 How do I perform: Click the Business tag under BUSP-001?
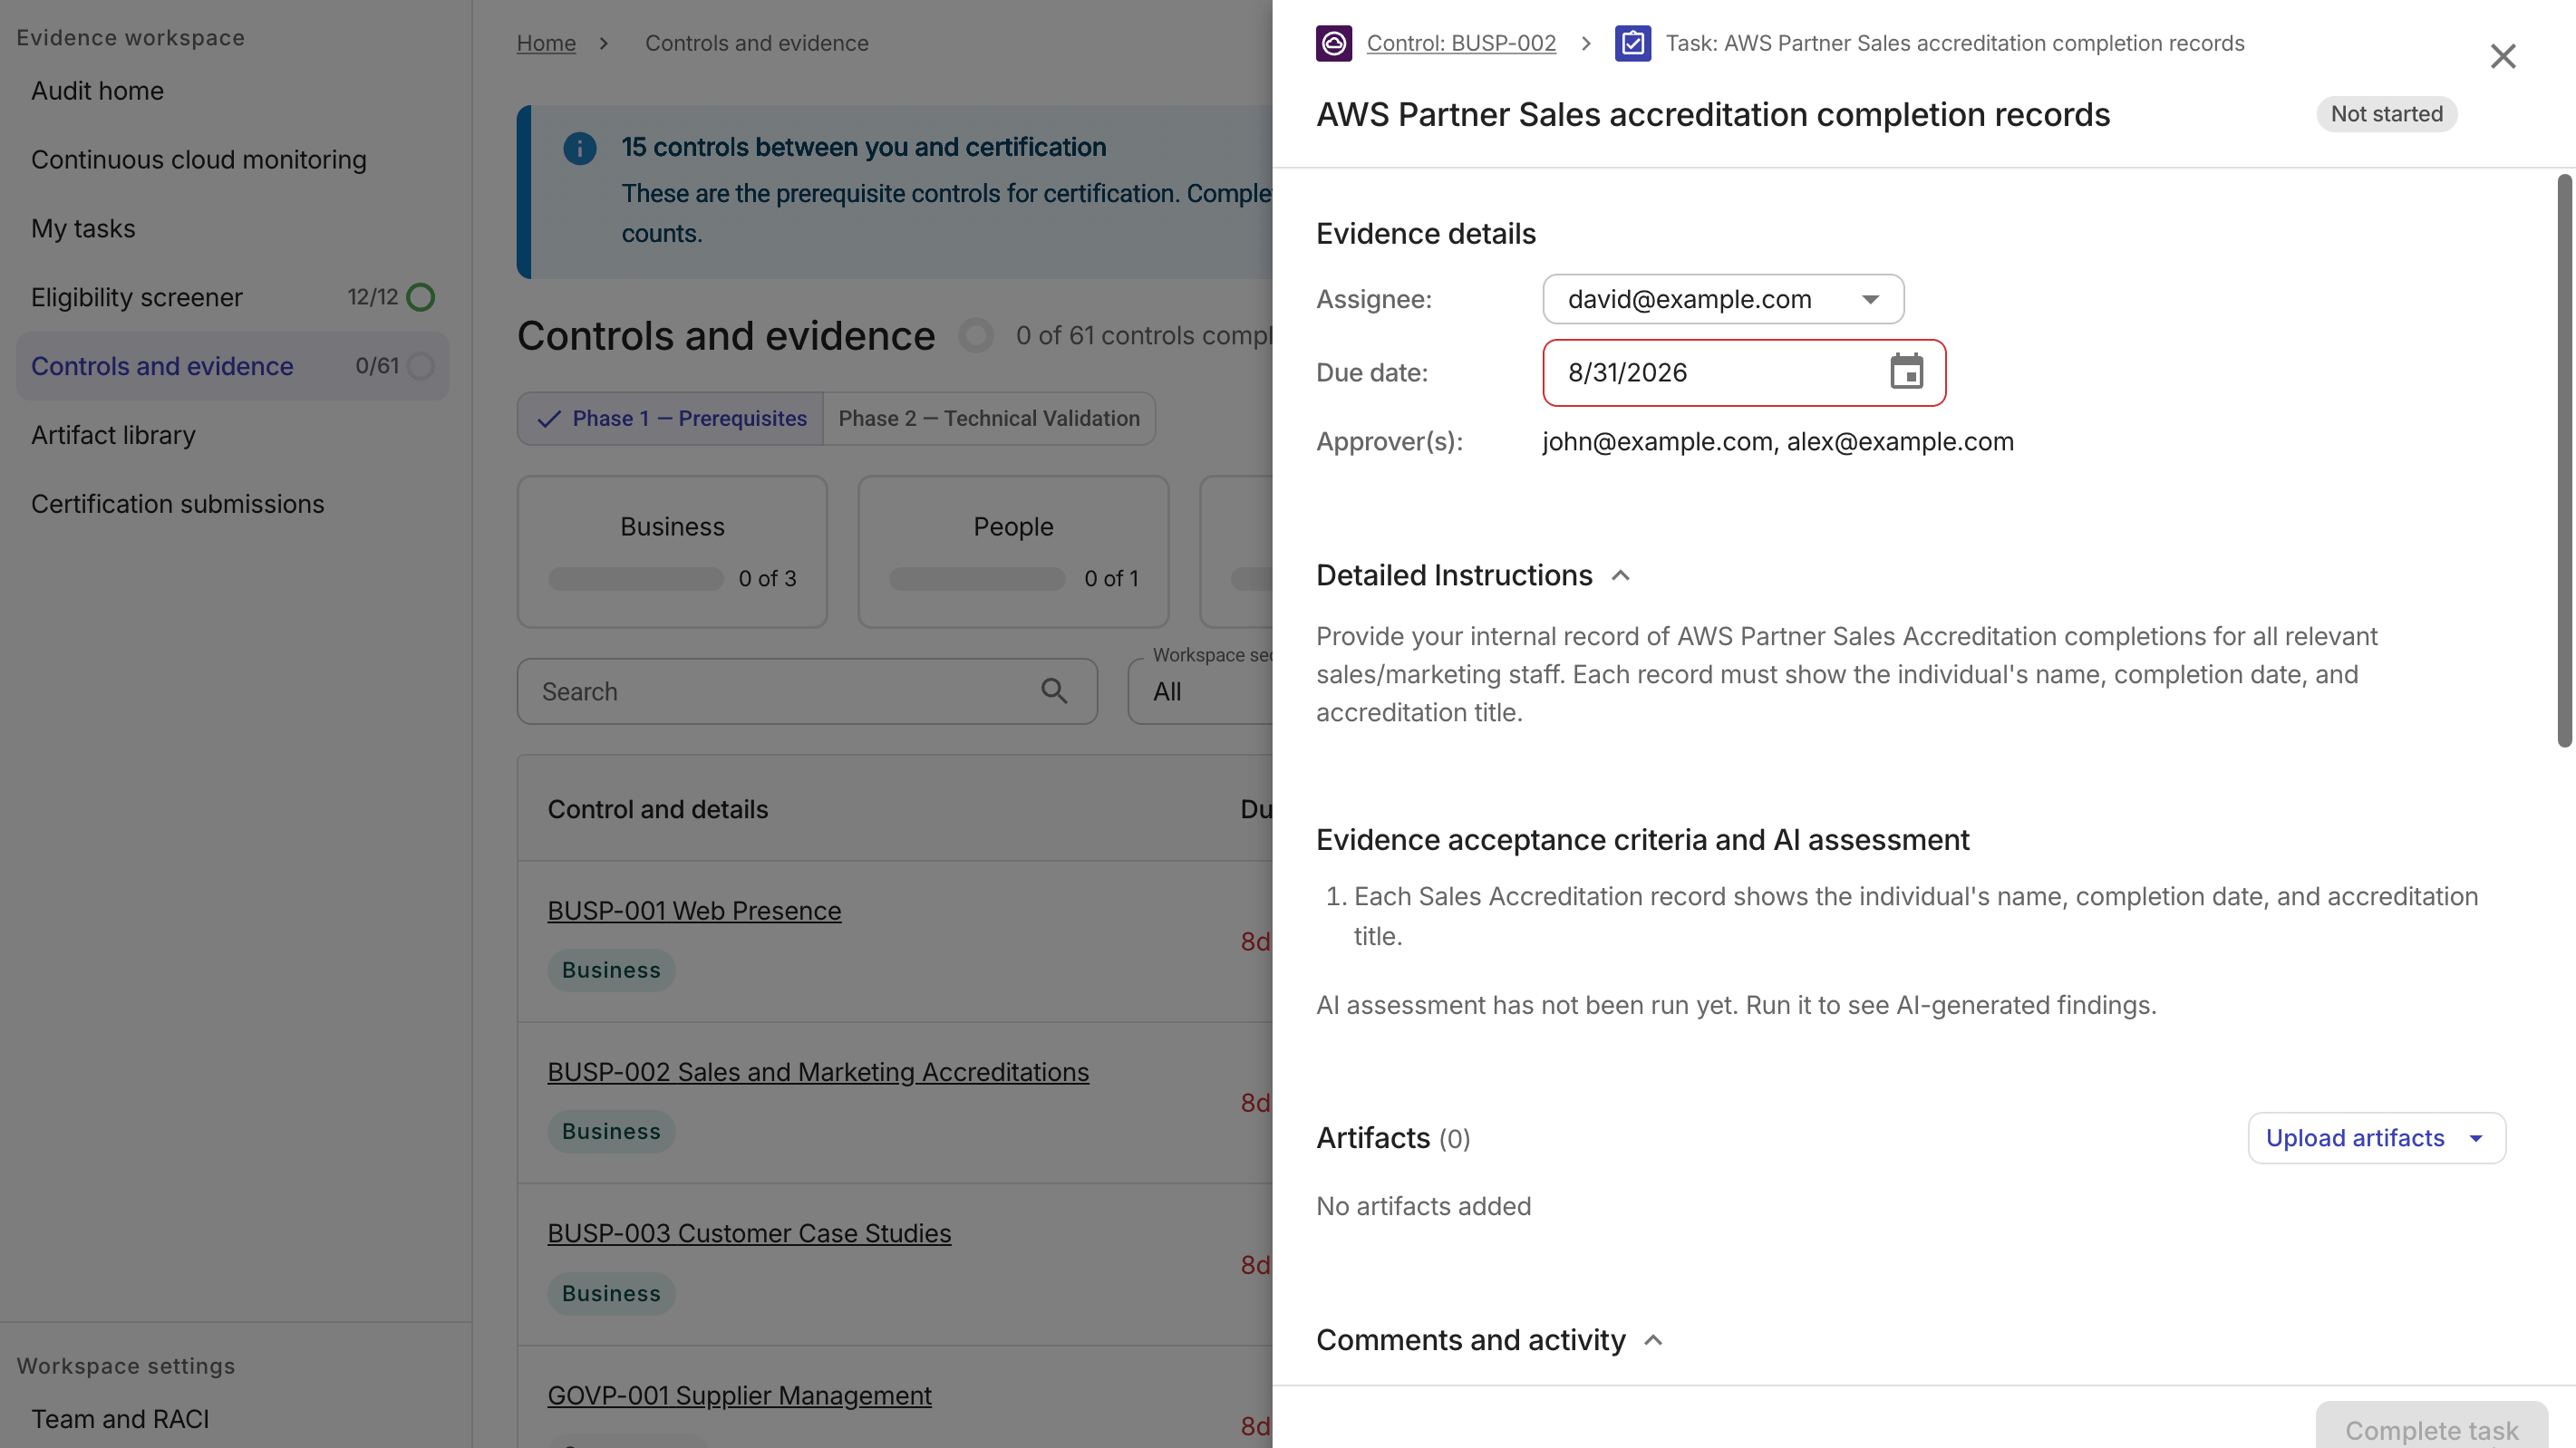611,970
